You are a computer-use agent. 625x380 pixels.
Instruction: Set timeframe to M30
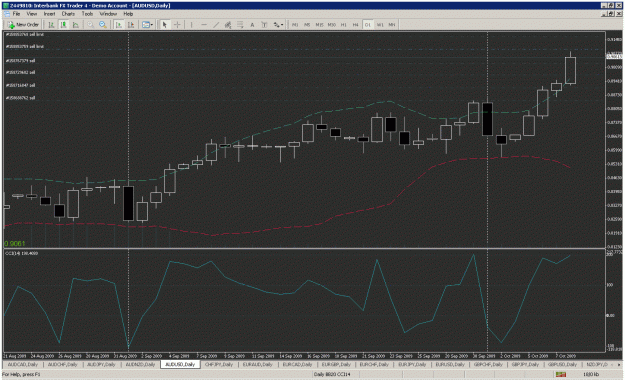[332, 25]
